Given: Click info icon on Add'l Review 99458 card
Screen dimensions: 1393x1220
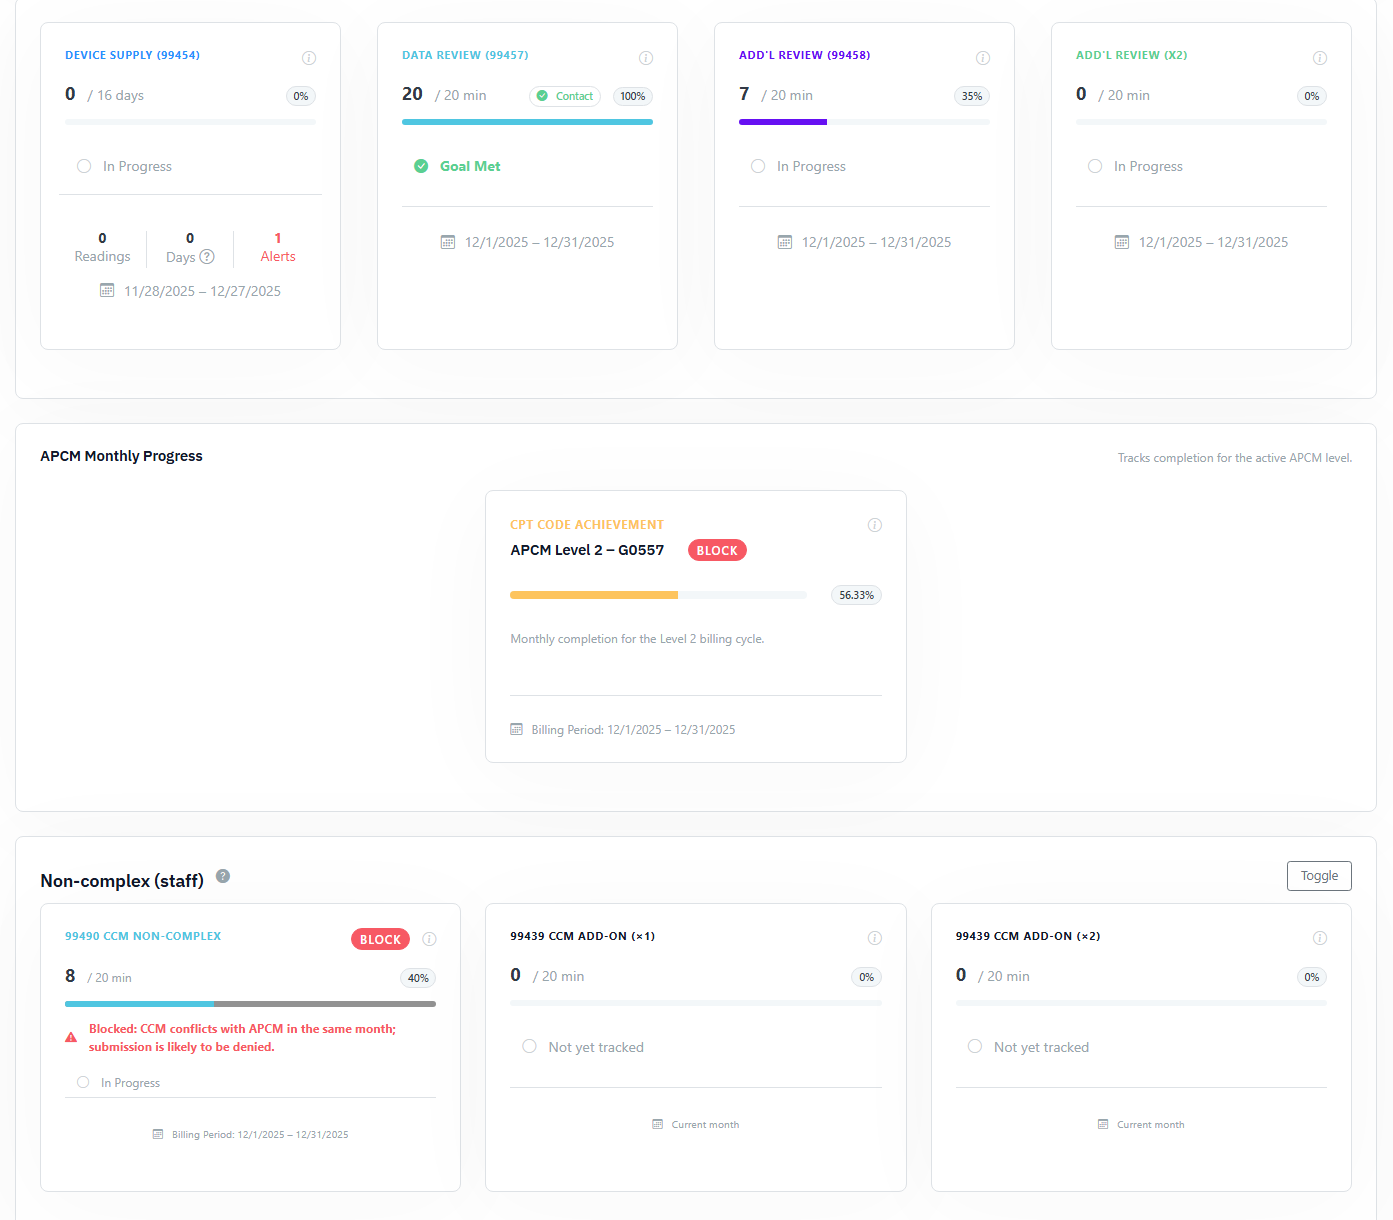Looking at the screenshot, I should [x=983, y=58].
